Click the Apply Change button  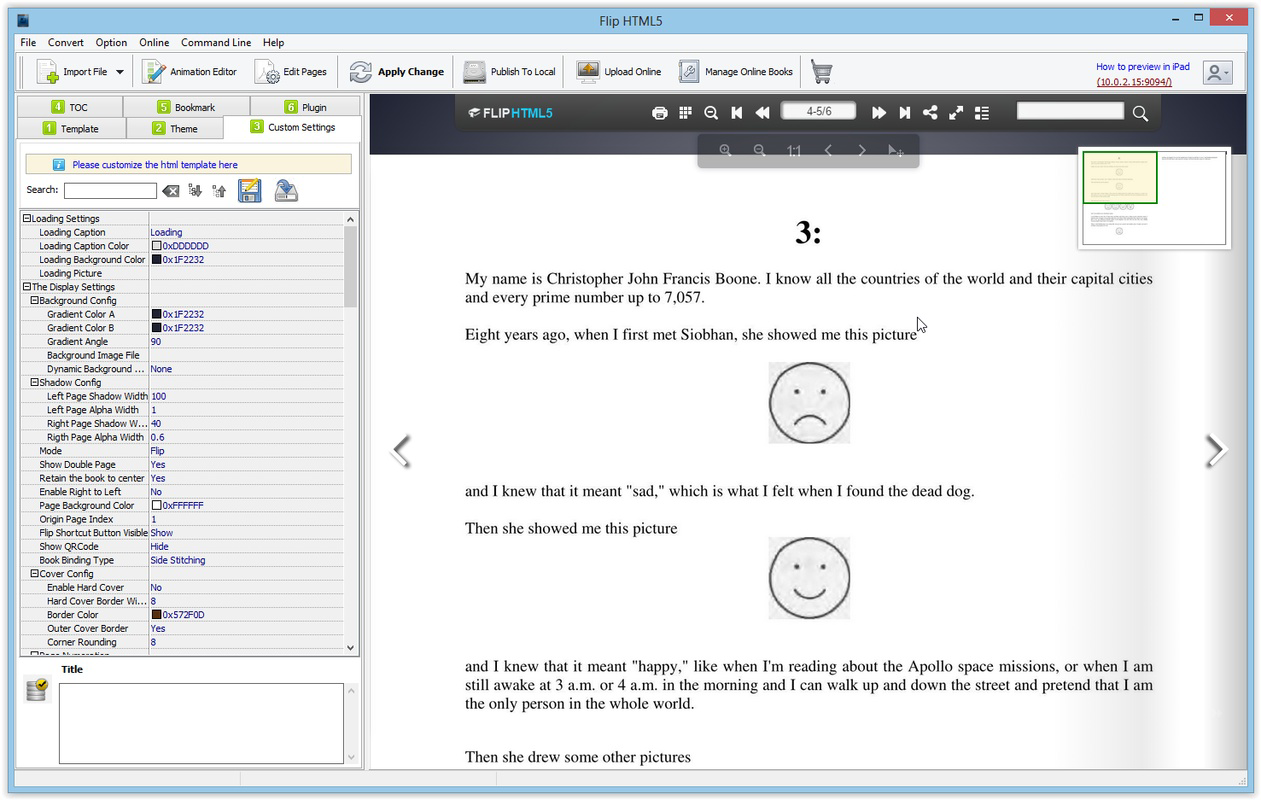(396, 72)
